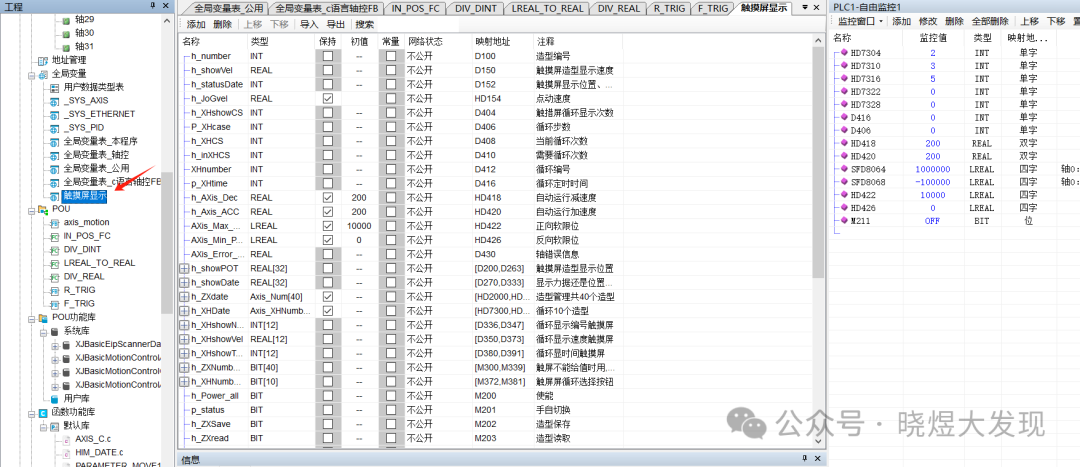This screenshot has height=467, width=1080.
Task: Click 搜索 in variable table toolbar
Action: pos(365,24)
